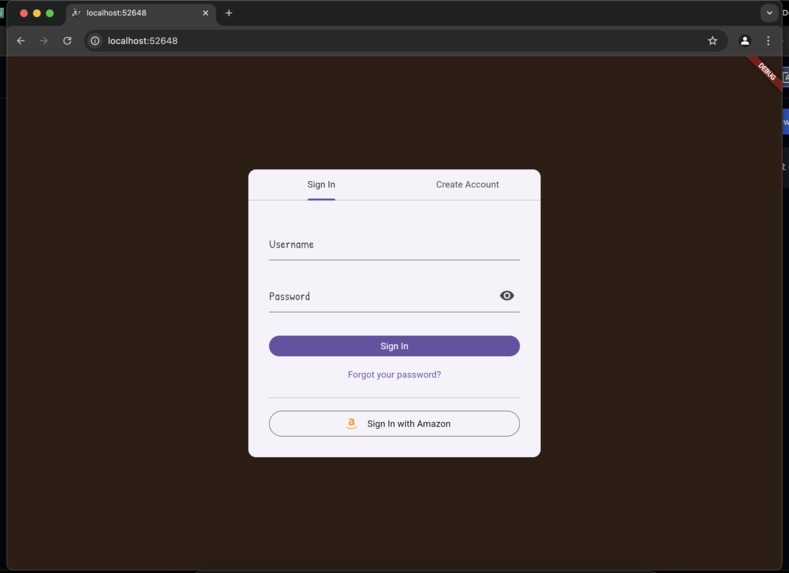Click the browser forward arrow
Viewport: 789px width, 573px height.
coord(44,41)
